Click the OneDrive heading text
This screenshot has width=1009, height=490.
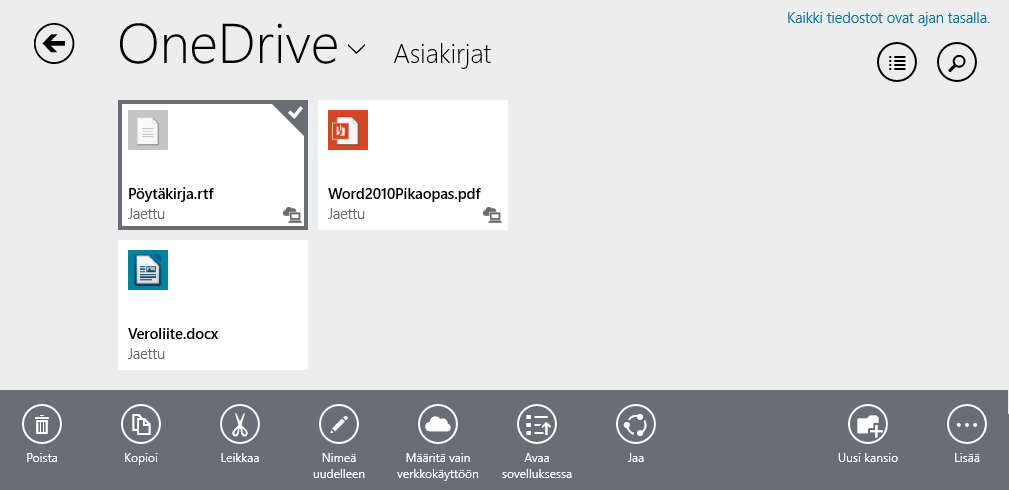coord(228,45)
